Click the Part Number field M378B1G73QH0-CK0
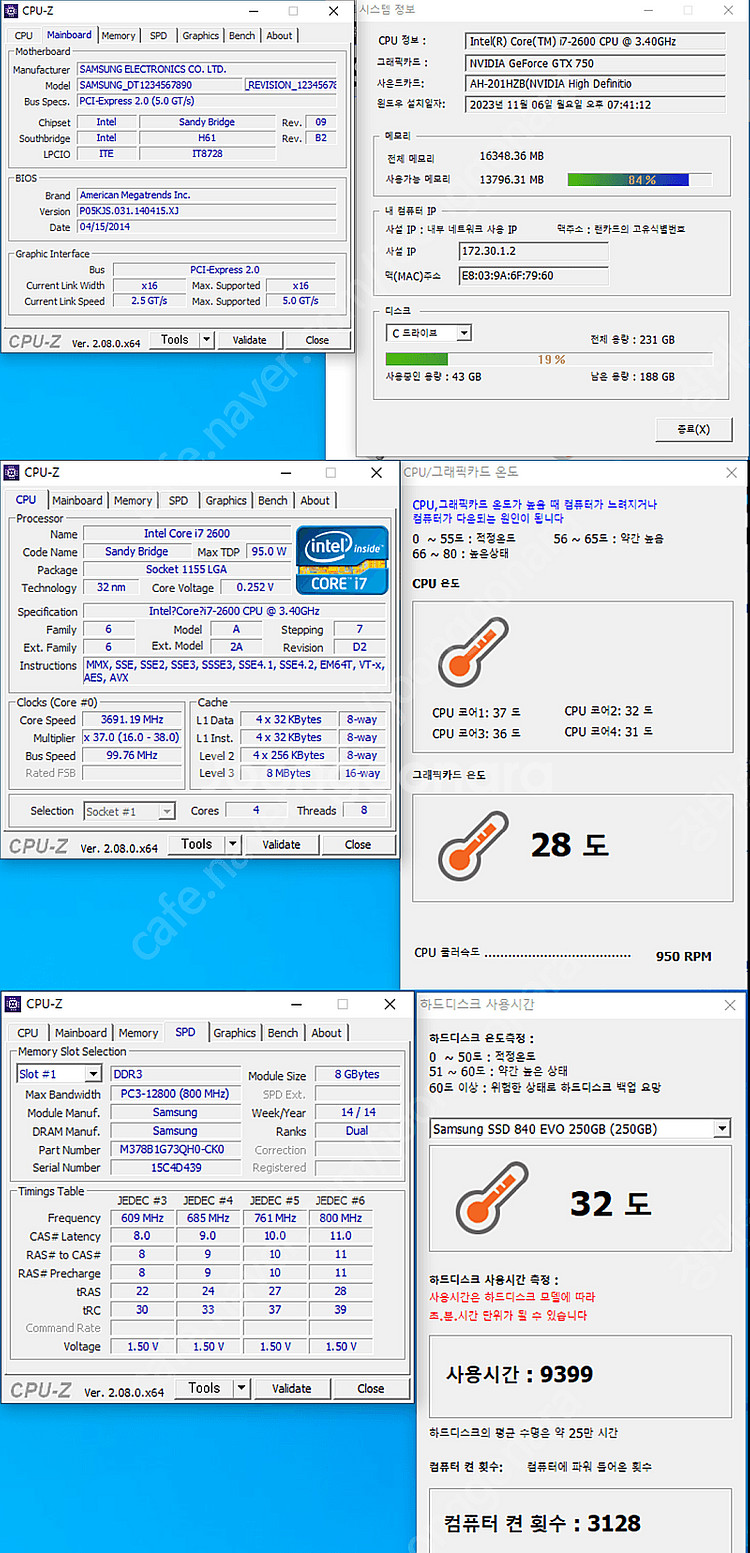 pos(174,1150)
